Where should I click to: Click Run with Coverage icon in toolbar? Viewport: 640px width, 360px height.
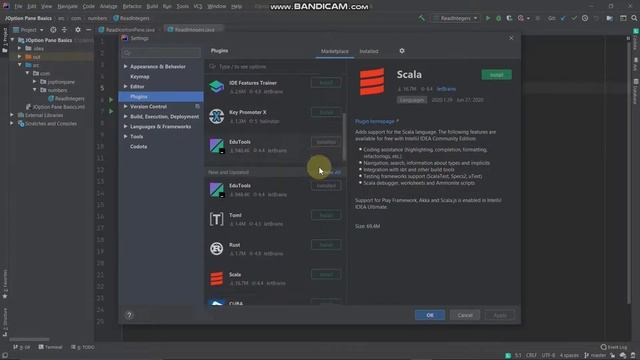coord(509,18)
